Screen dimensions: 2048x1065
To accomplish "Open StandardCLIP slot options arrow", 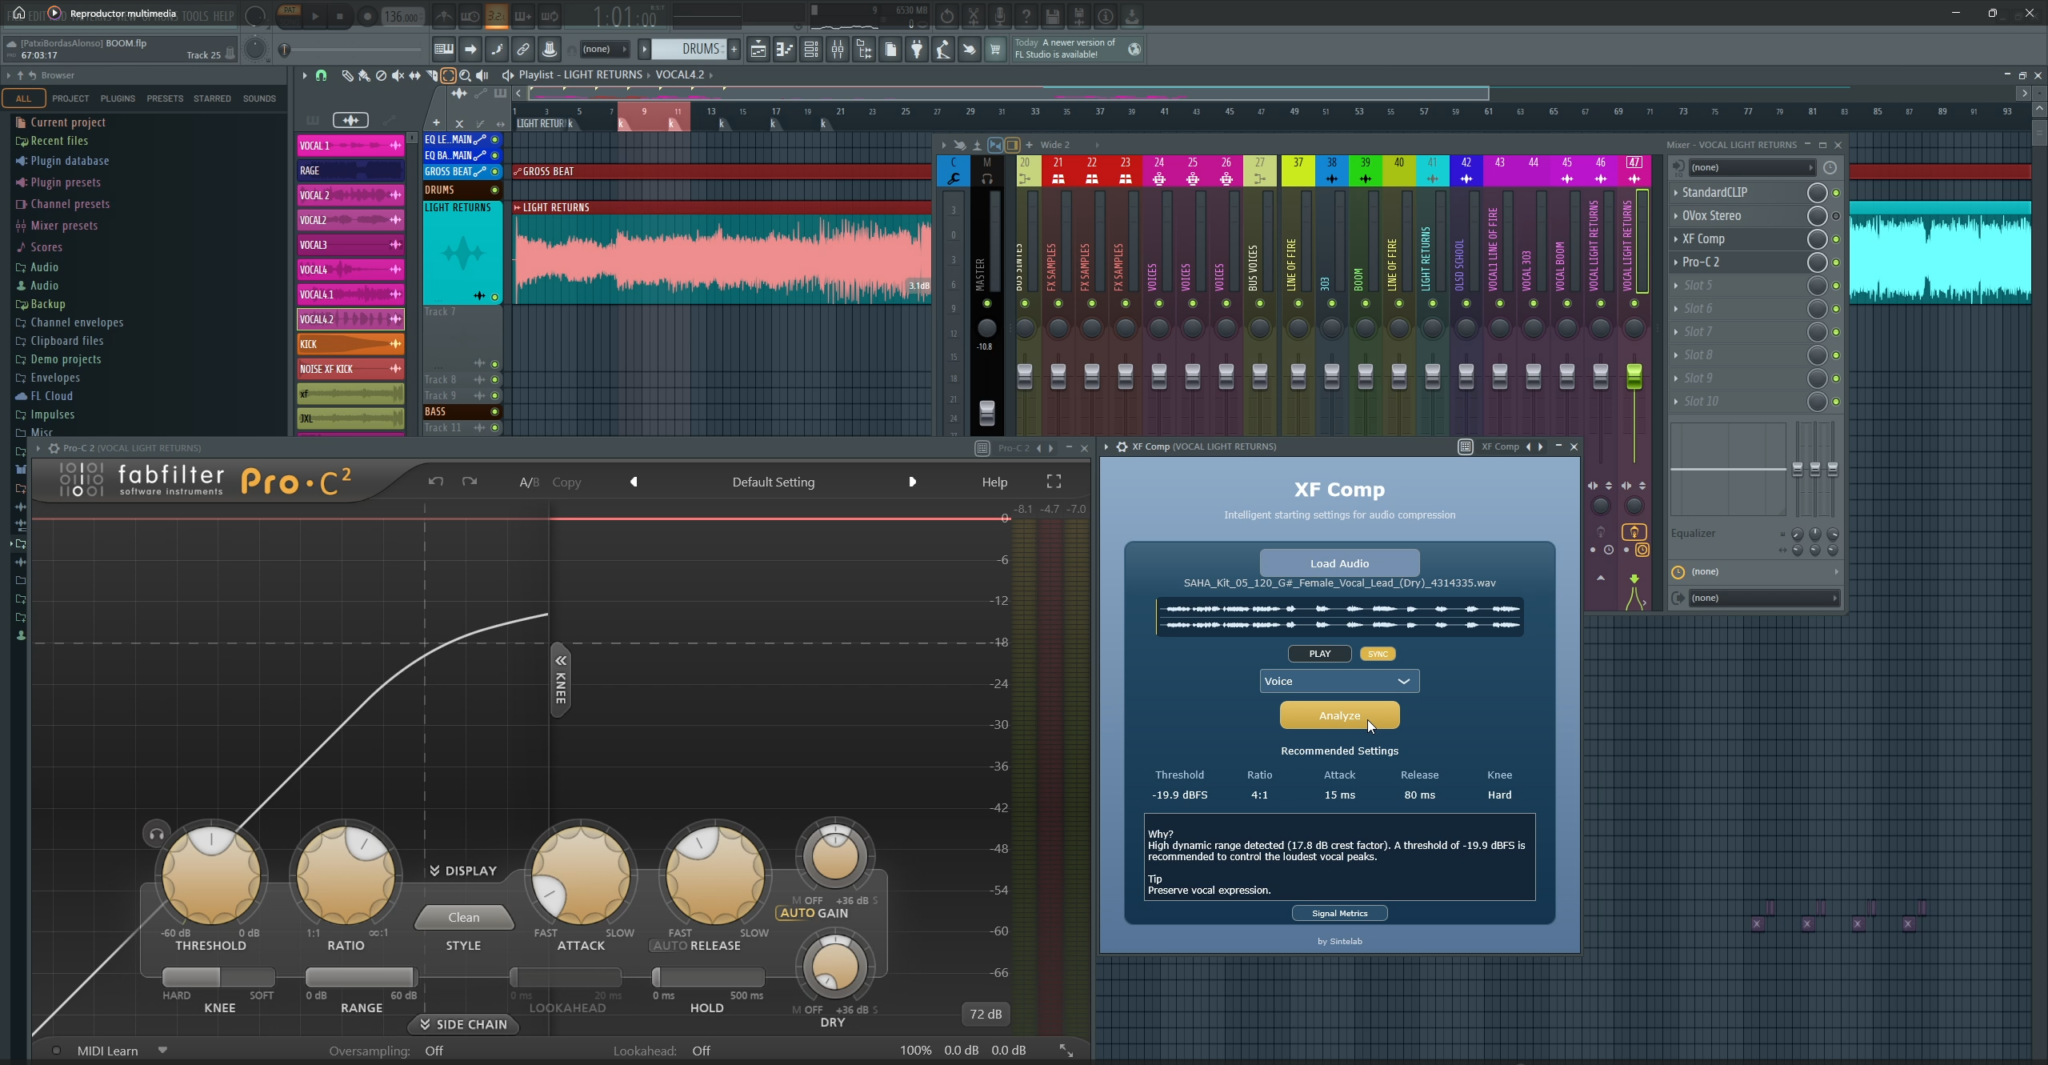I will 1676,193.
